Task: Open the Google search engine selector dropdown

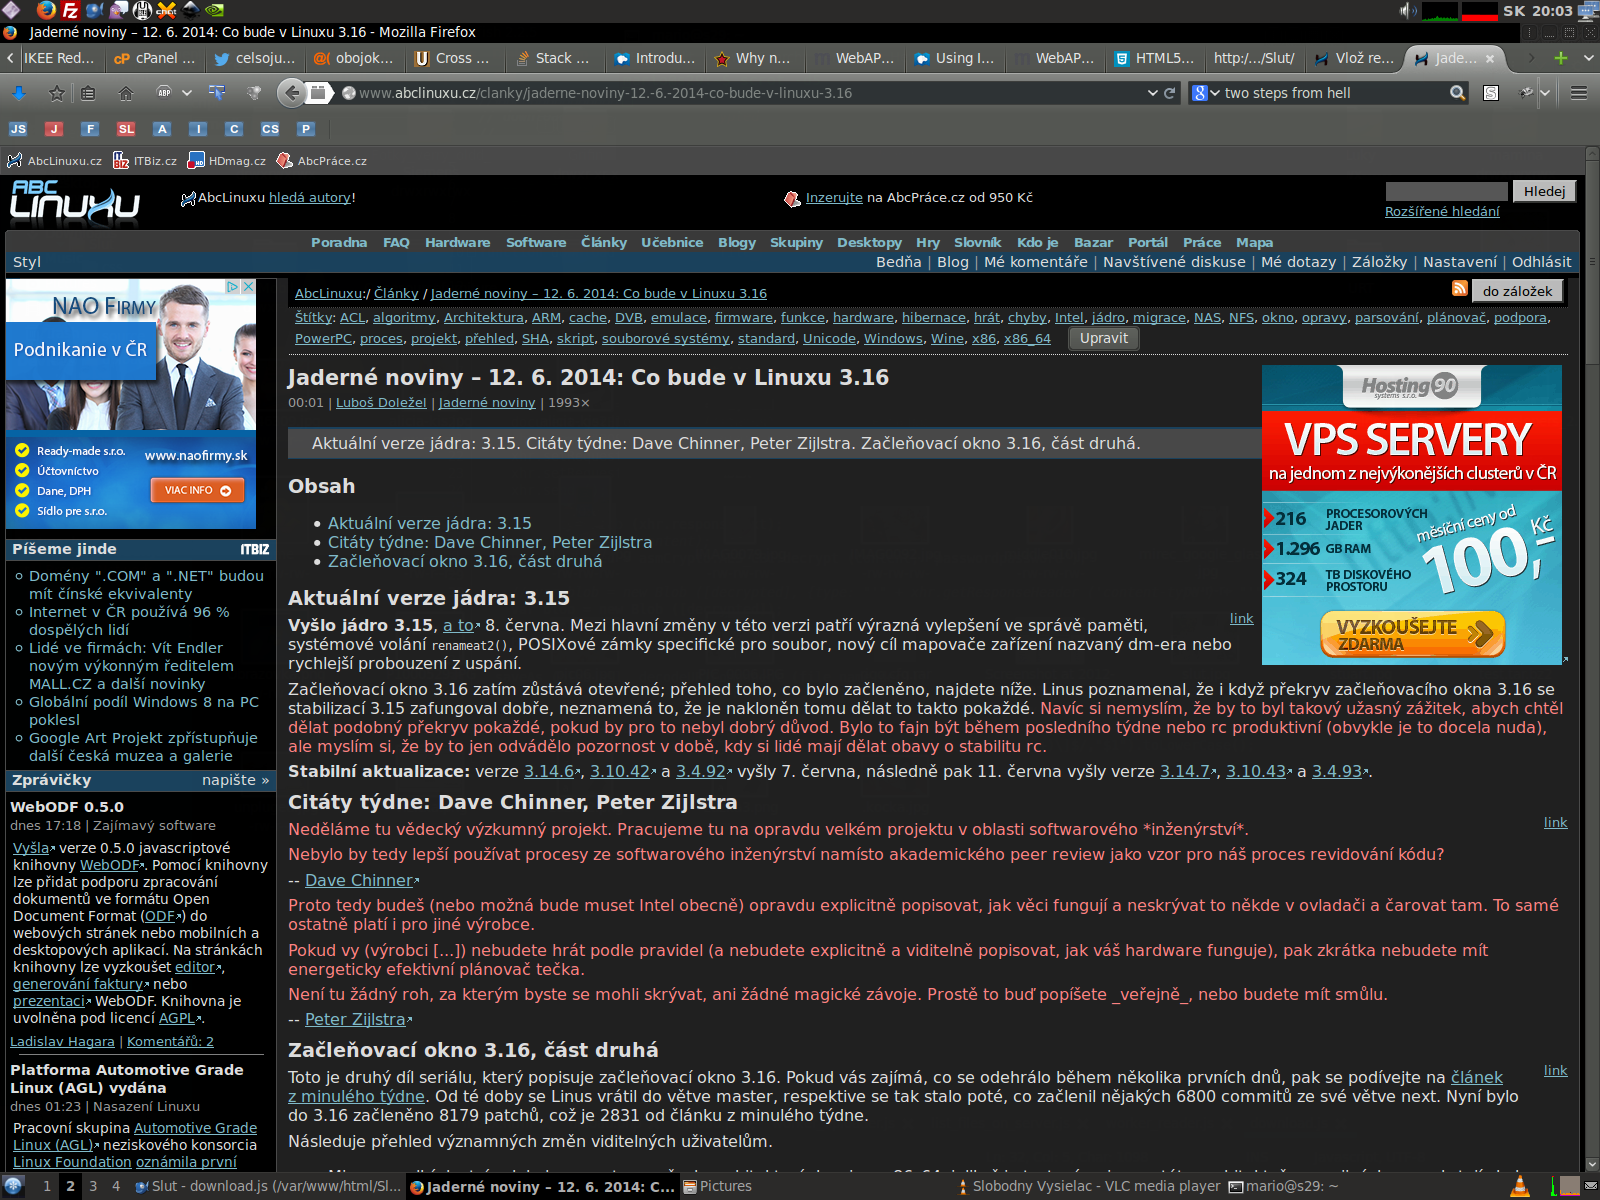Action: coord(1206,93)
